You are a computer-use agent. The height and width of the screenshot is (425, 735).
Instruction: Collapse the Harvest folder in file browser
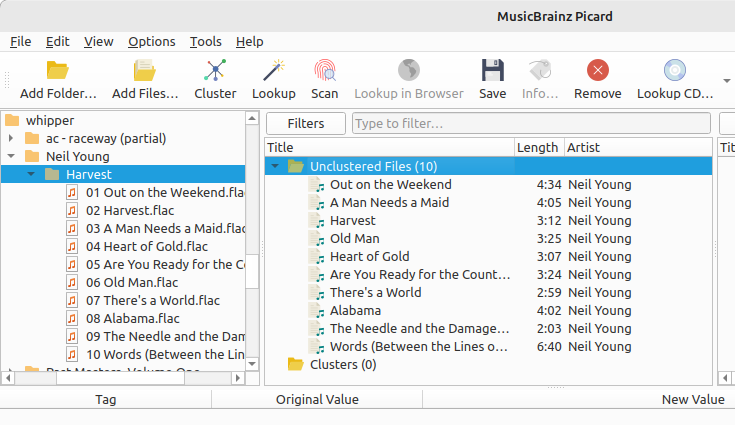31,174
